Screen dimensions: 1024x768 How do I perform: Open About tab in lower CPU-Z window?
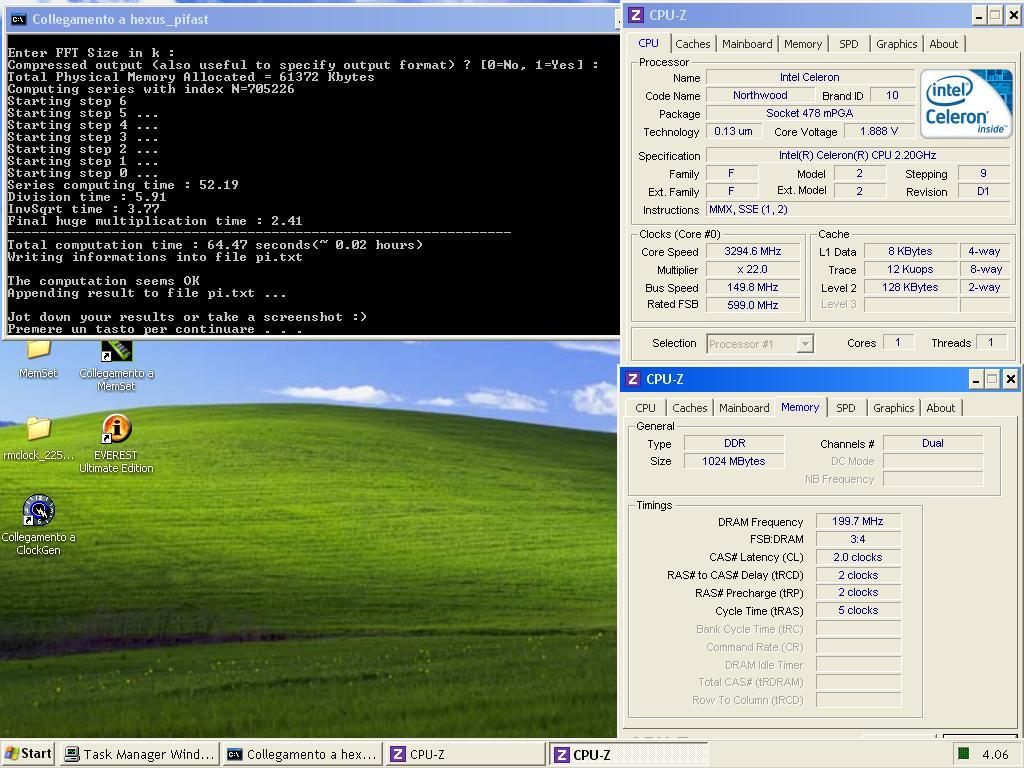pos(940,408)
